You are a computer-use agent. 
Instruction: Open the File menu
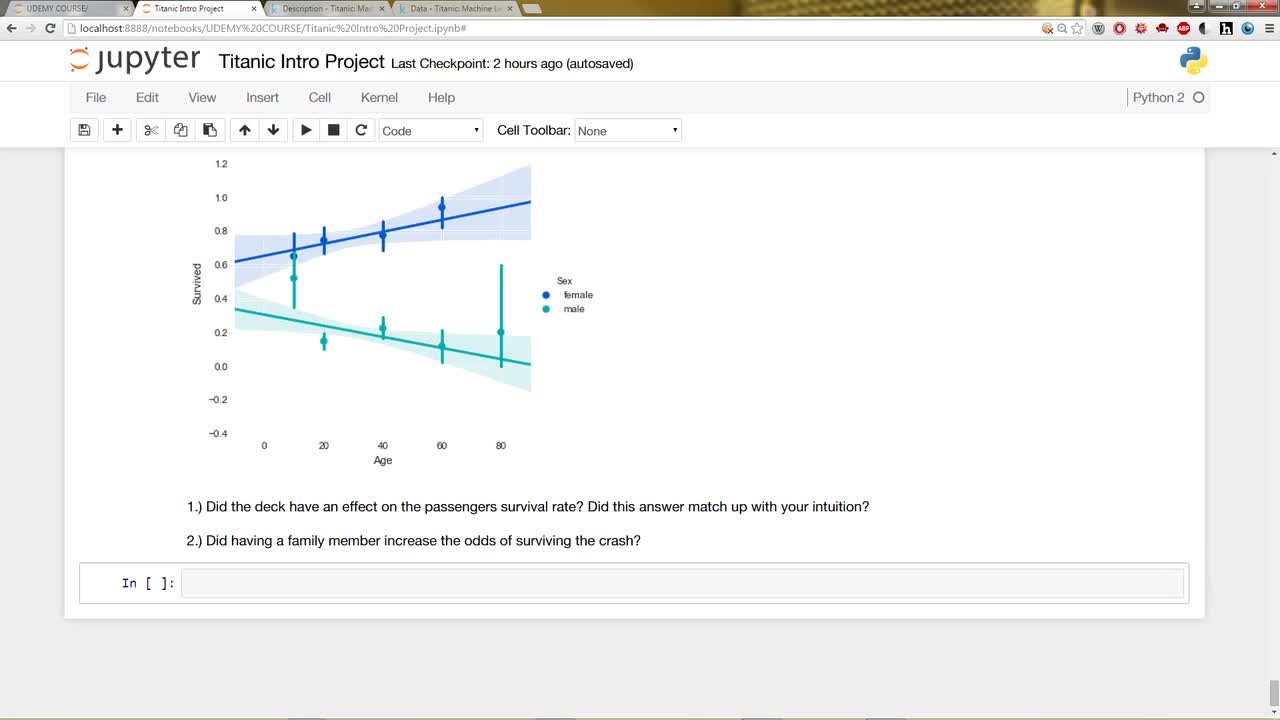pyautogui.click(x=96, y=97)
